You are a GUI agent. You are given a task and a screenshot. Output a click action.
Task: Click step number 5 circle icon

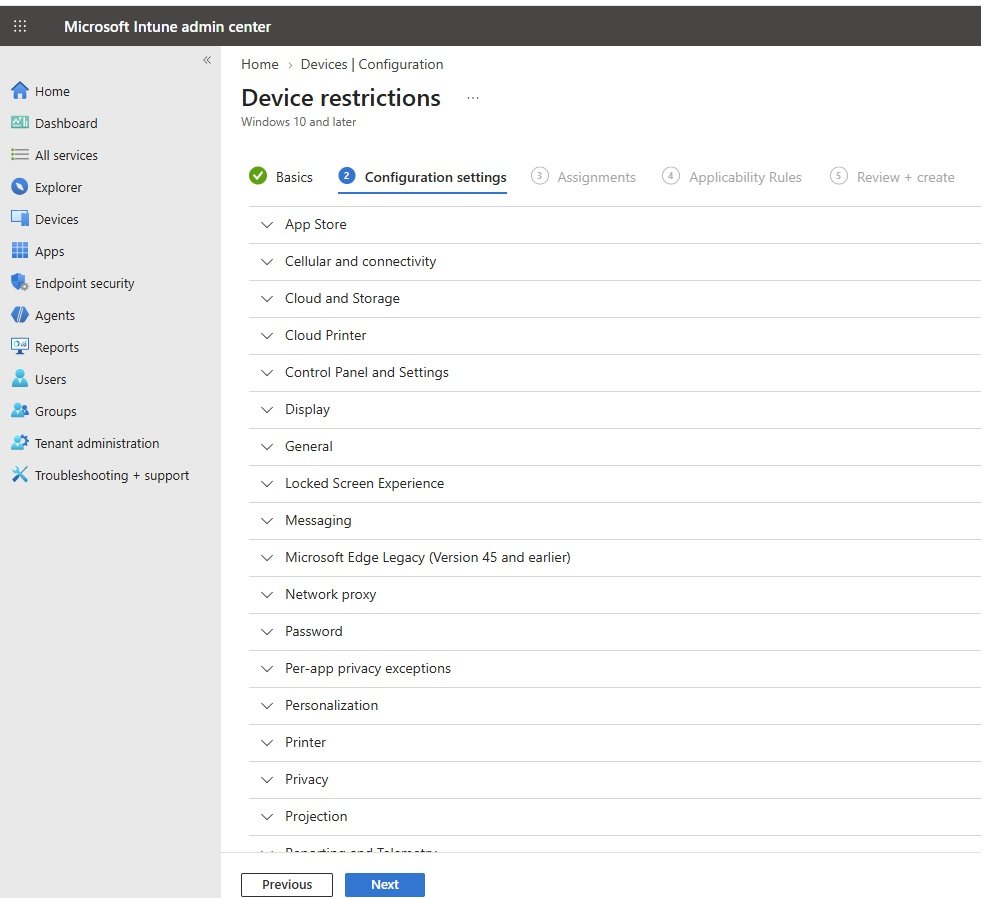coord(838,176)
